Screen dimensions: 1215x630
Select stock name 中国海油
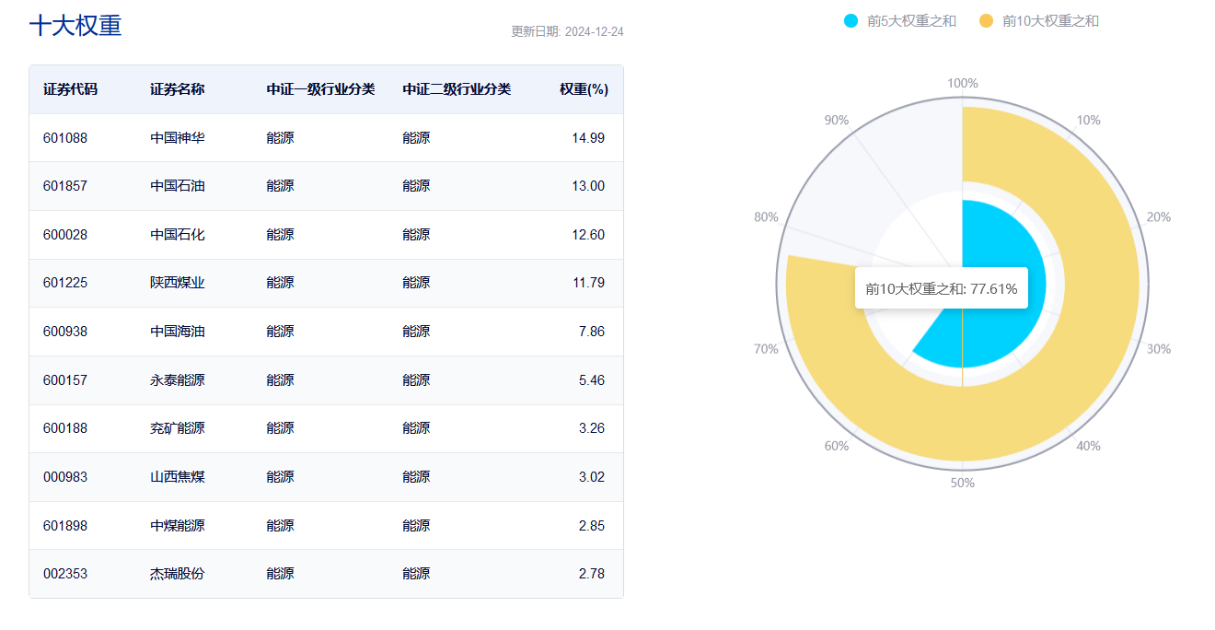pos(177,331)
